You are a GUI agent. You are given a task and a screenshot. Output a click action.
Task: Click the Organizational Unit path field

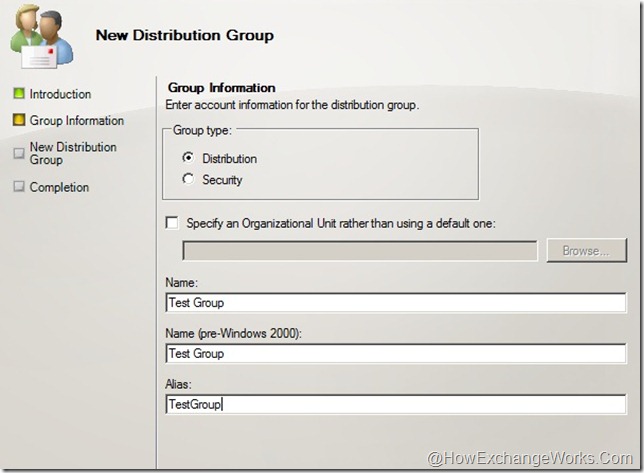tap(360, 250)
